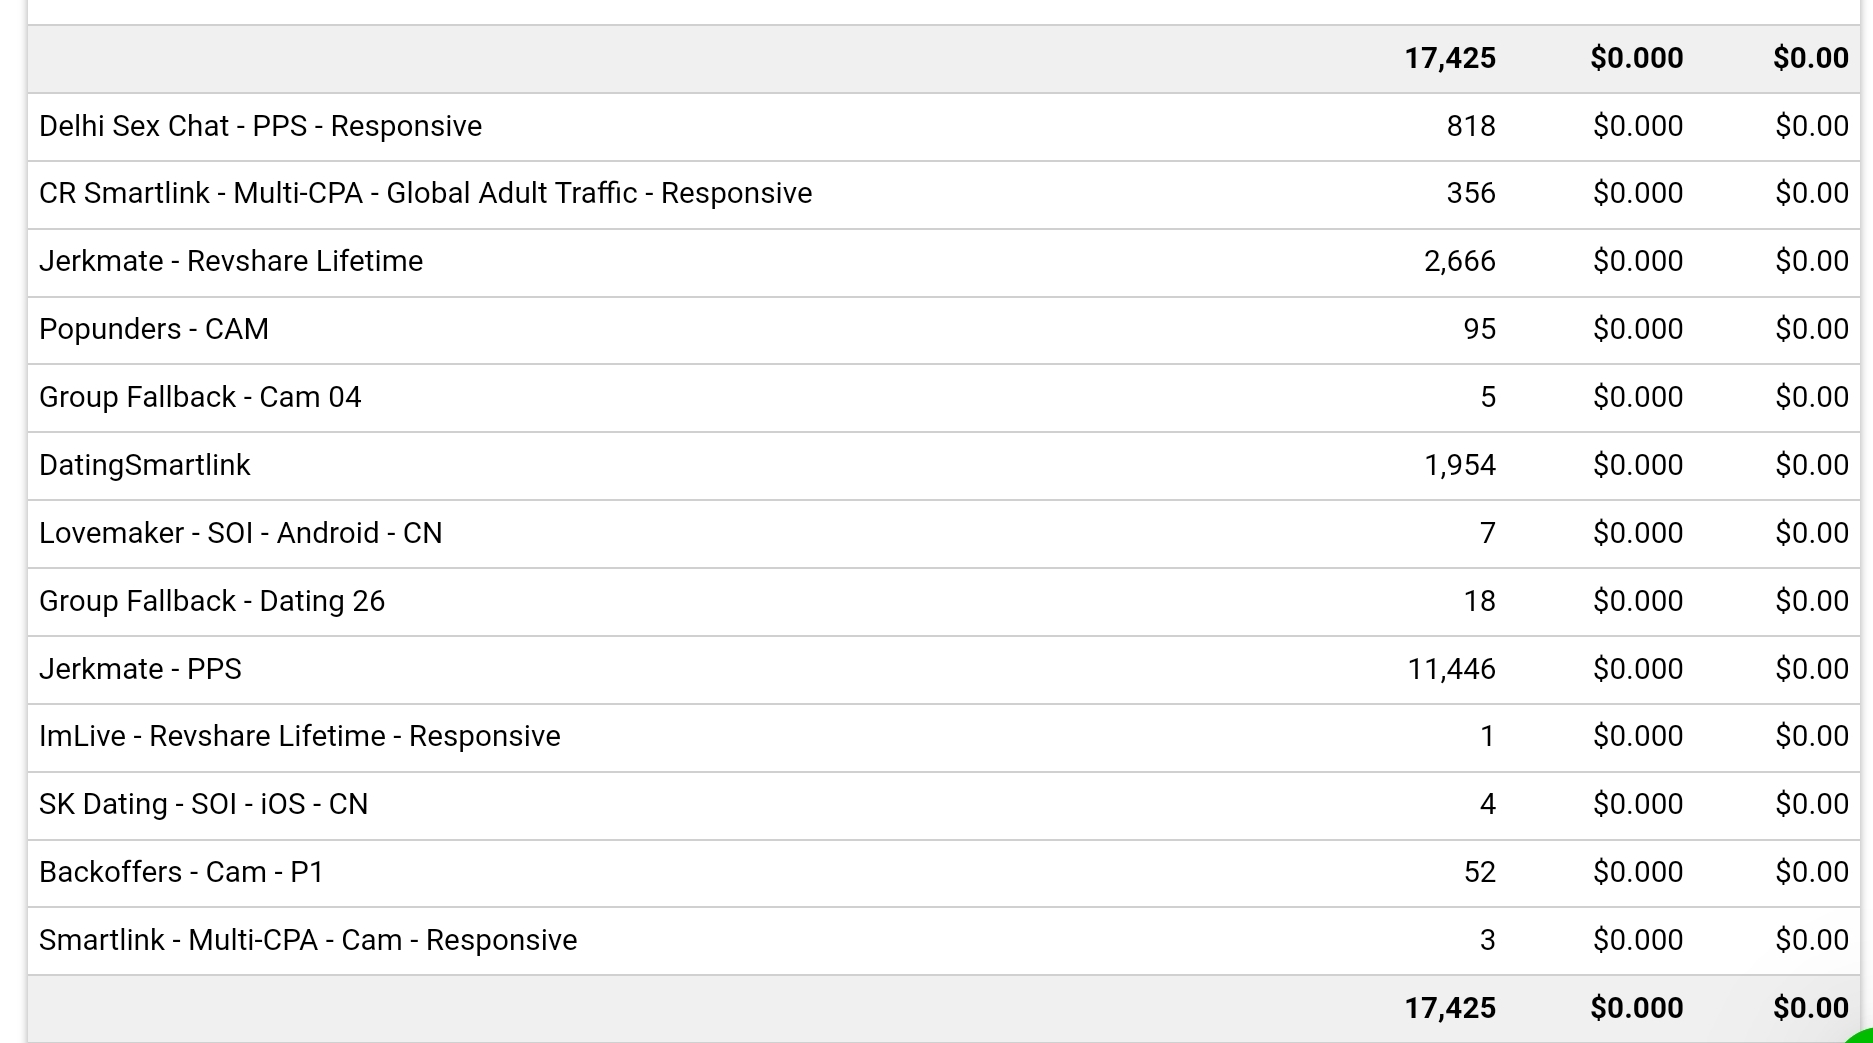Select Group Fallback Cam 04 row
Image resolution: width=1873 pixels, height=1043 pixels.
tap(943, 398)
